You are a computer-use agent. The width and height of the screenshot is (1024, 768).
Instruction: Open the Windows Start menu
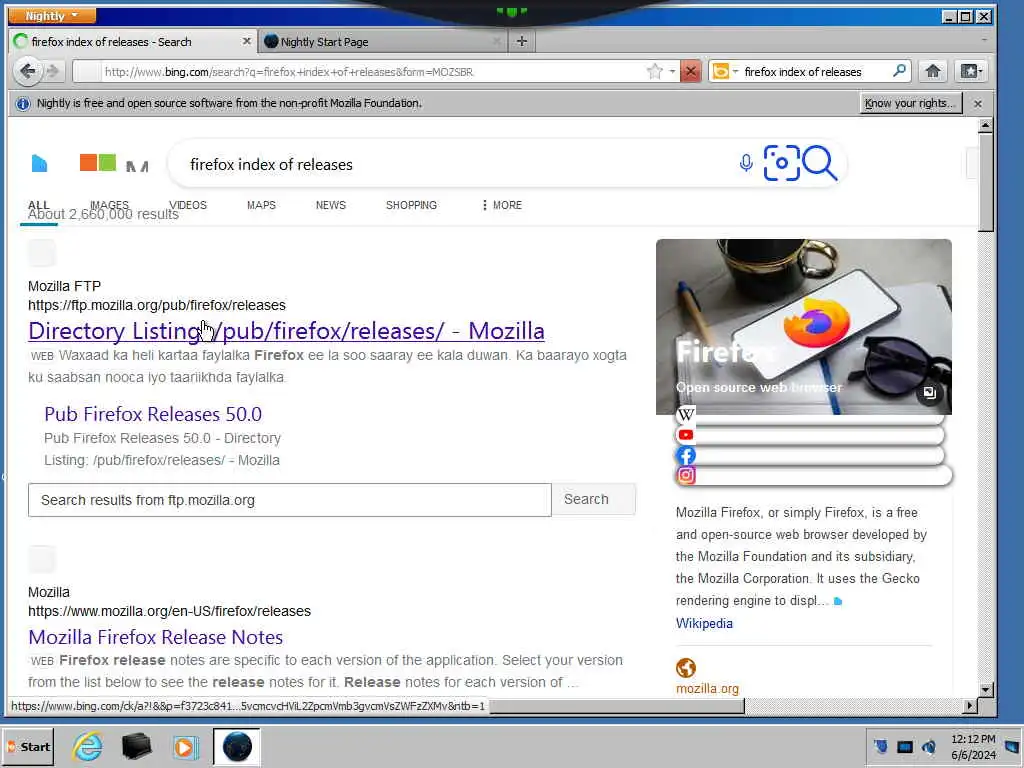pos(28,746)
